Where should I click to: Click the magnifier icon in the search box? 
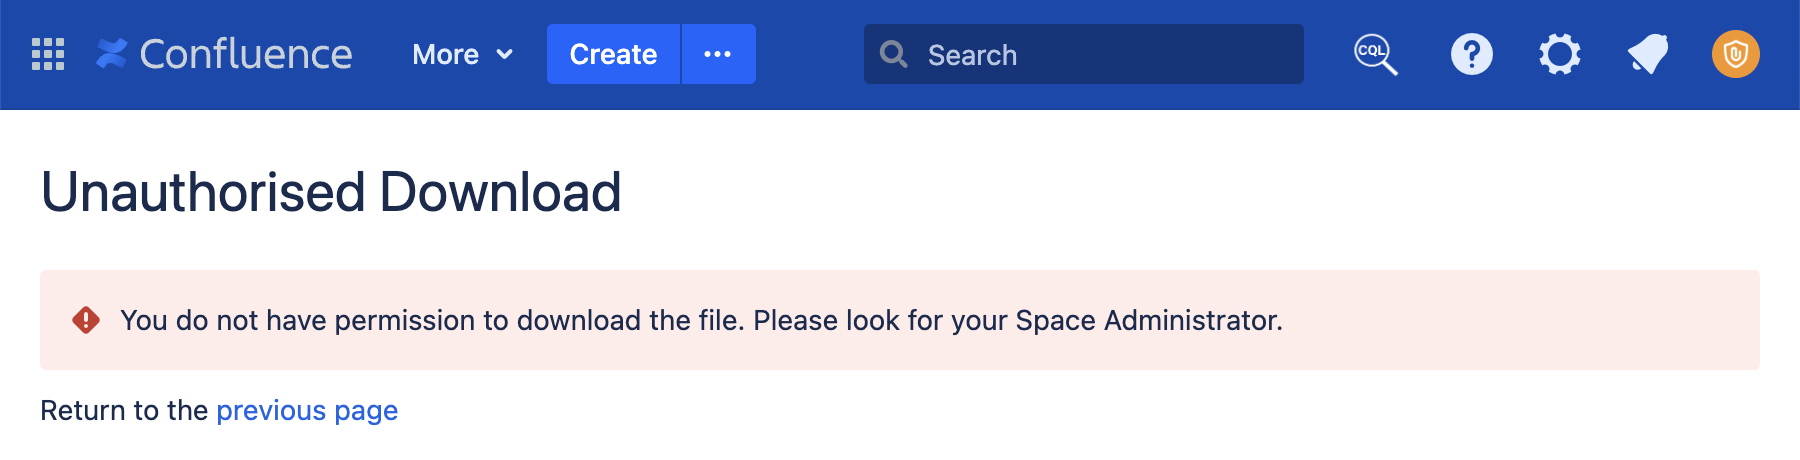893,54
